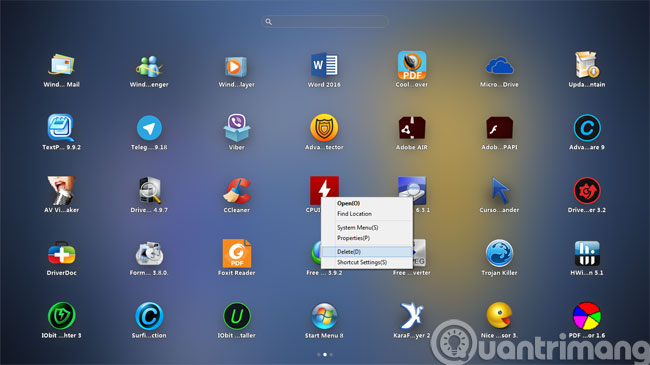Open the Viber app icon

[x=236, y=128]
